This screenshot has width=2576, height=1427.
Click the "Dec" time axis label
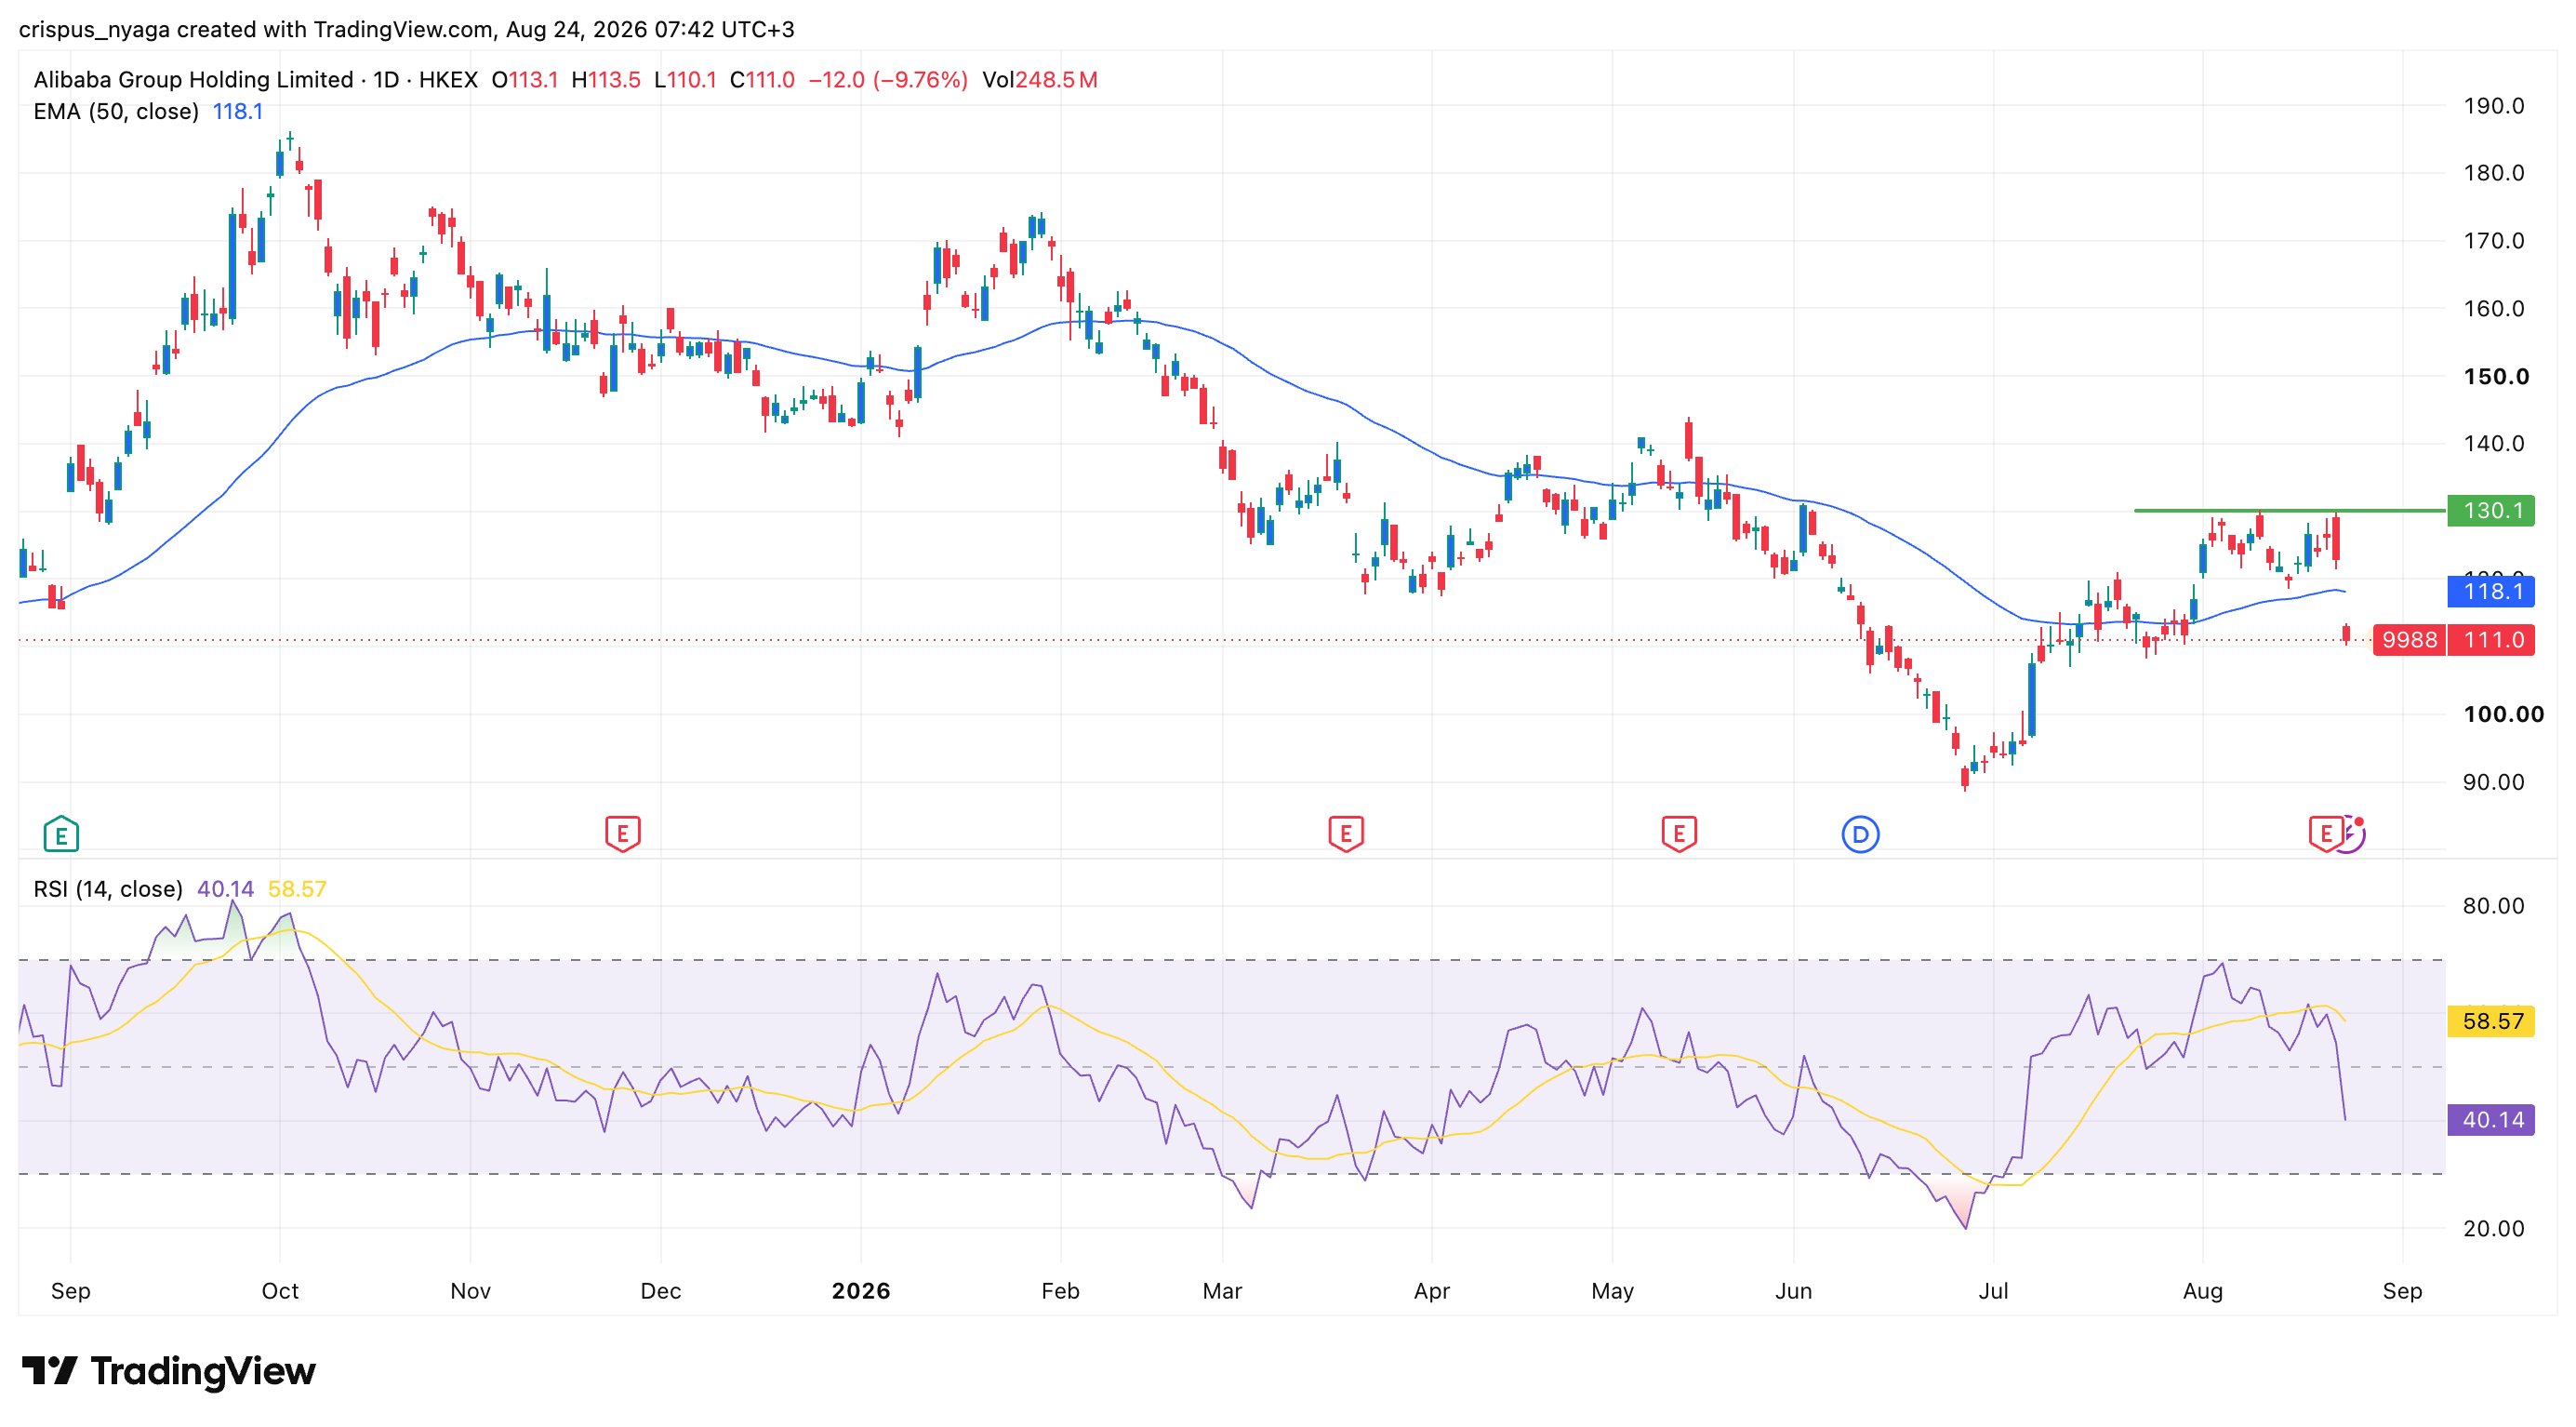(661, 1291)
